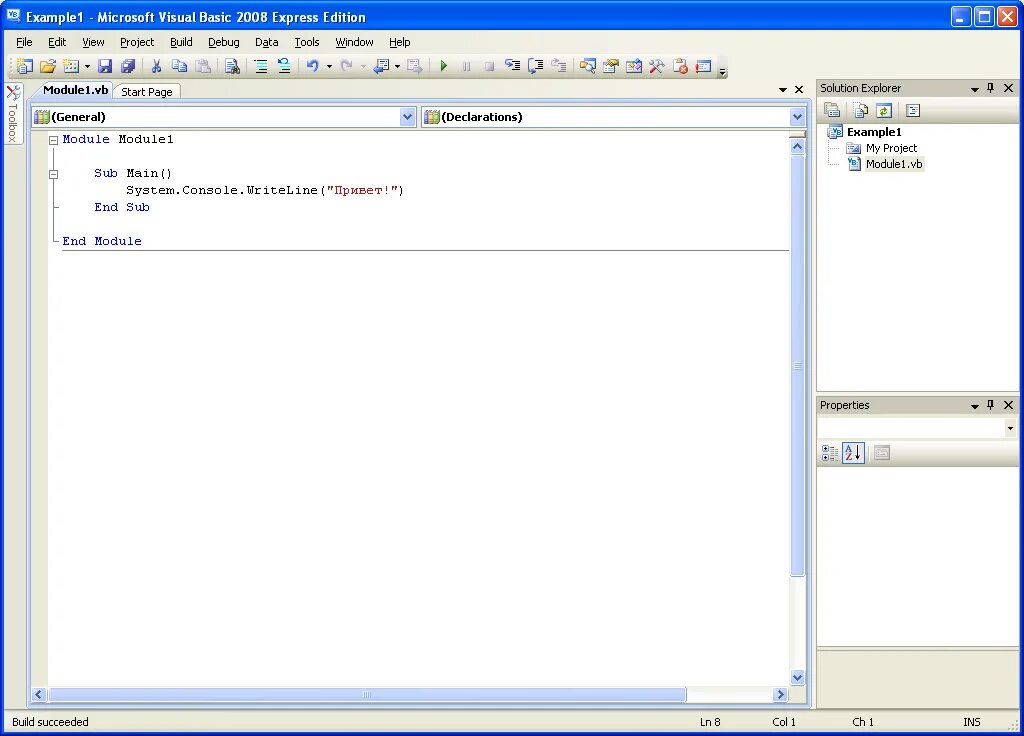The width and height of the screenshot is (1024, 736).
Task: Click the Stop Debugging square icon
Action: [x=489, y=66]
